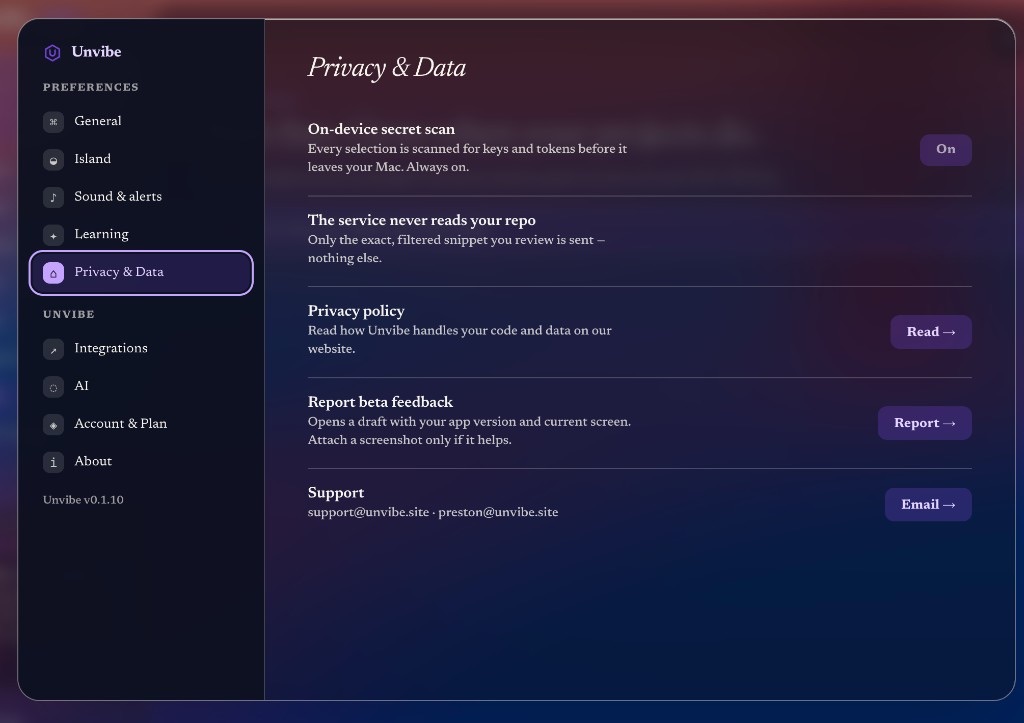Screen dimensions: 1024x723
Task: Click the Email support button
Action: tap(928, 504)
